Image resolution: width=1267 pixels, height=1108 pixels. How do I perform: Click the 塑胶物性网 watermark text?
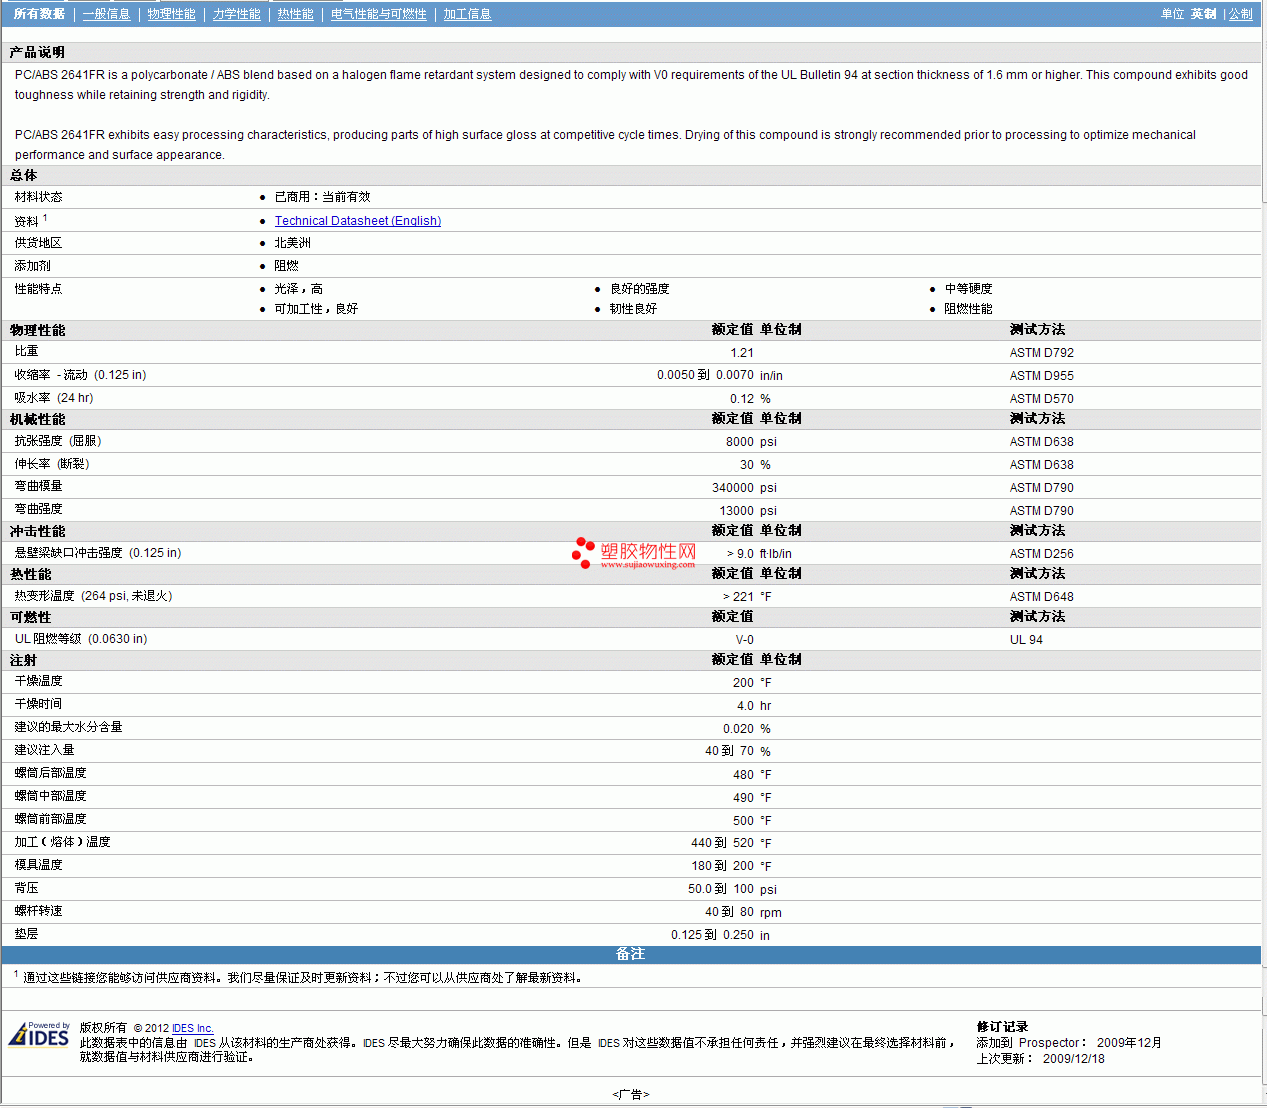648,551
